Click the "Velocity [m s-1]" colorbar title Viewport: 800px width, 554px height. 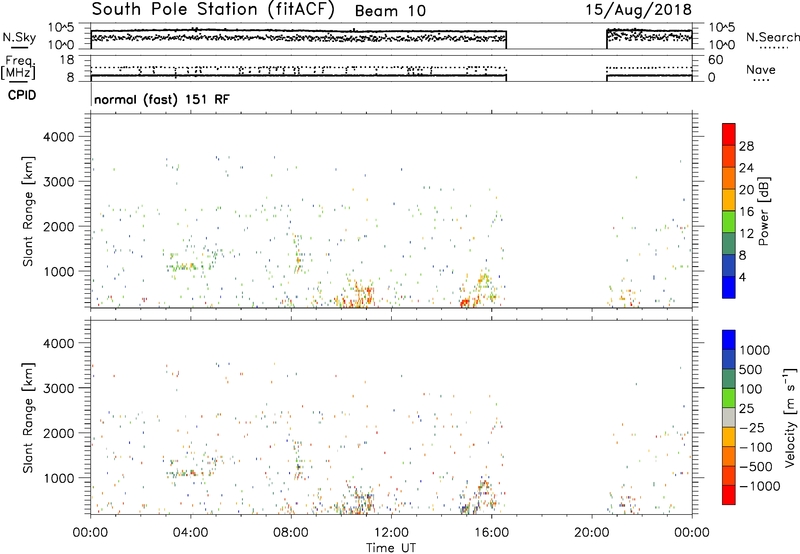point(790,417)
